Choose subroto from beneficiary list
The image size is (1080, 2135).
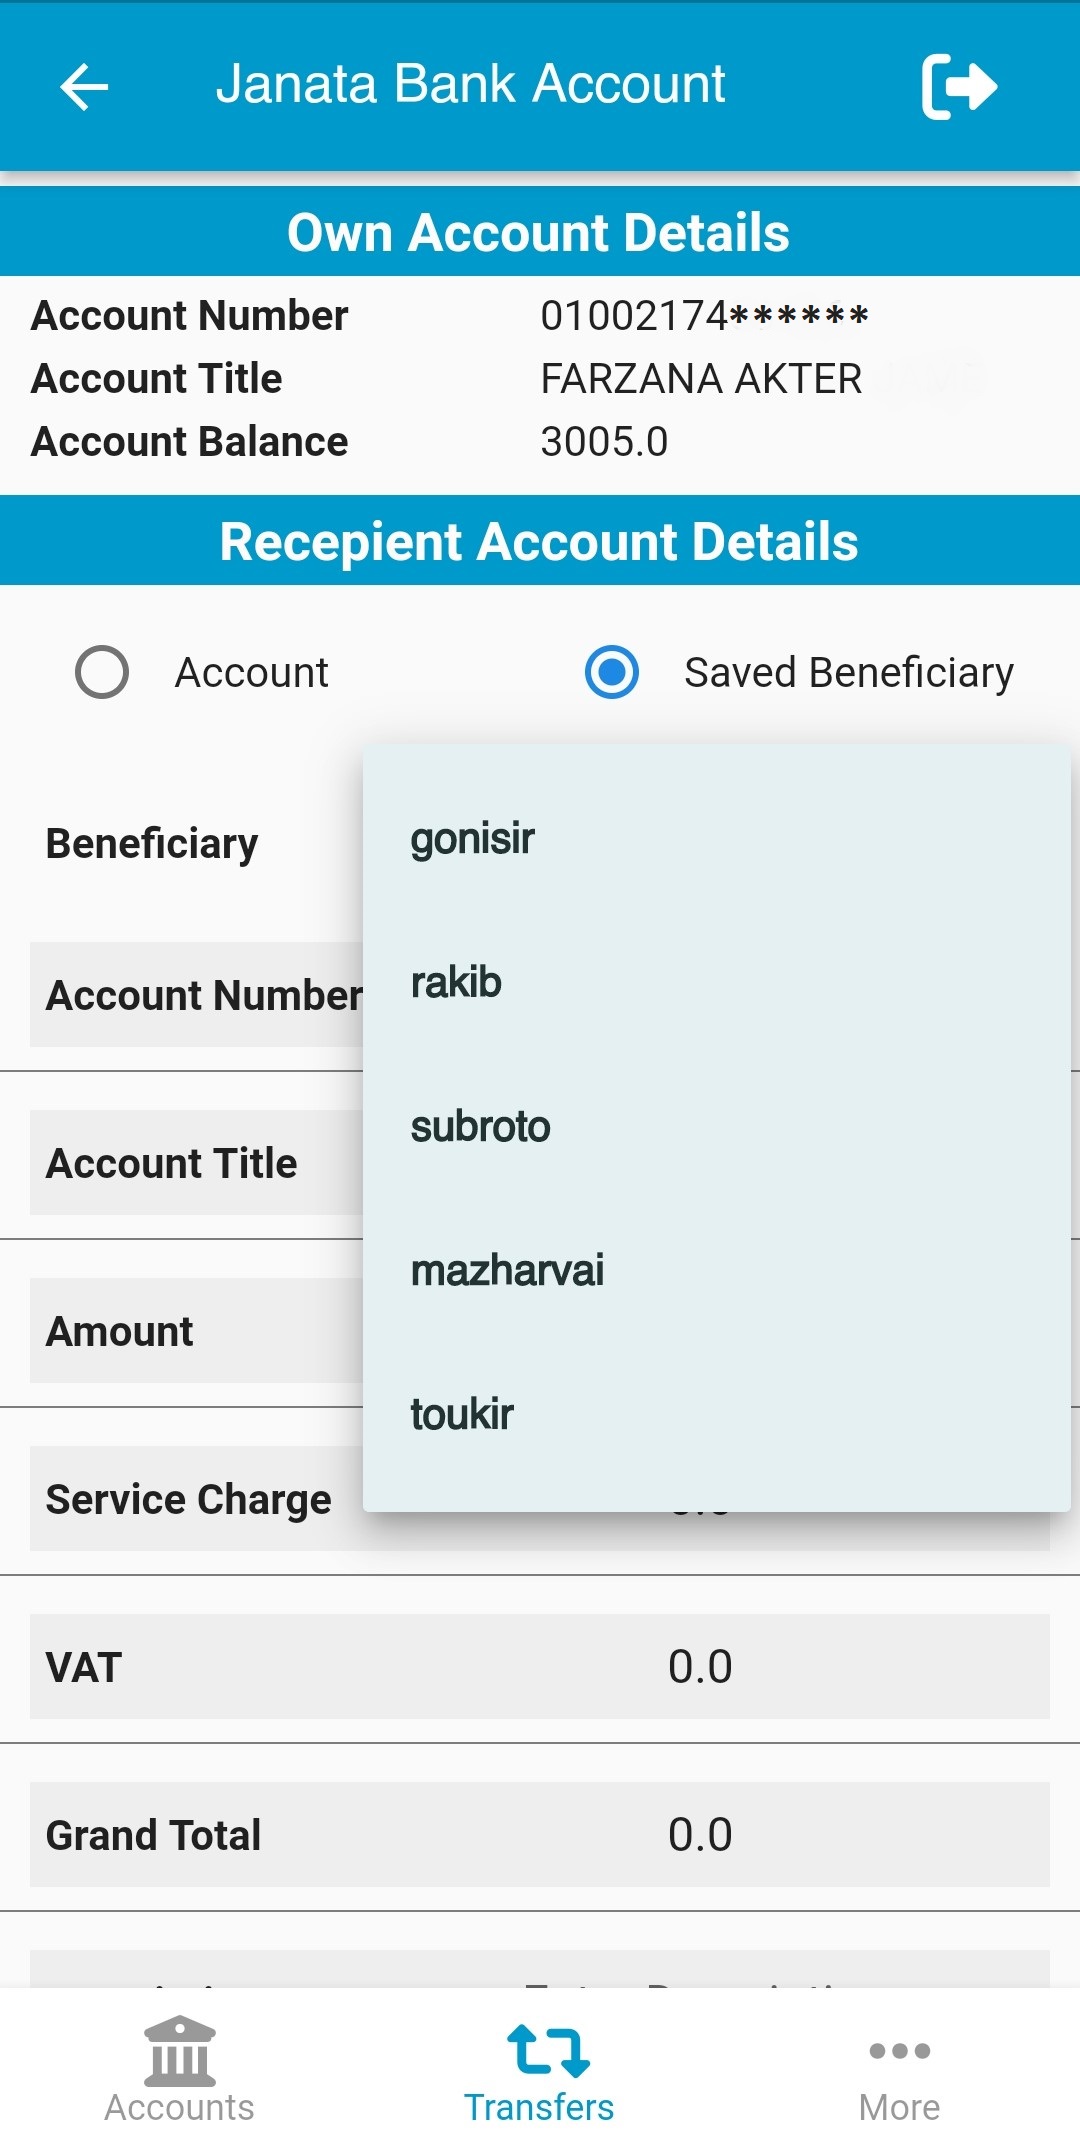coord(480,1126)
